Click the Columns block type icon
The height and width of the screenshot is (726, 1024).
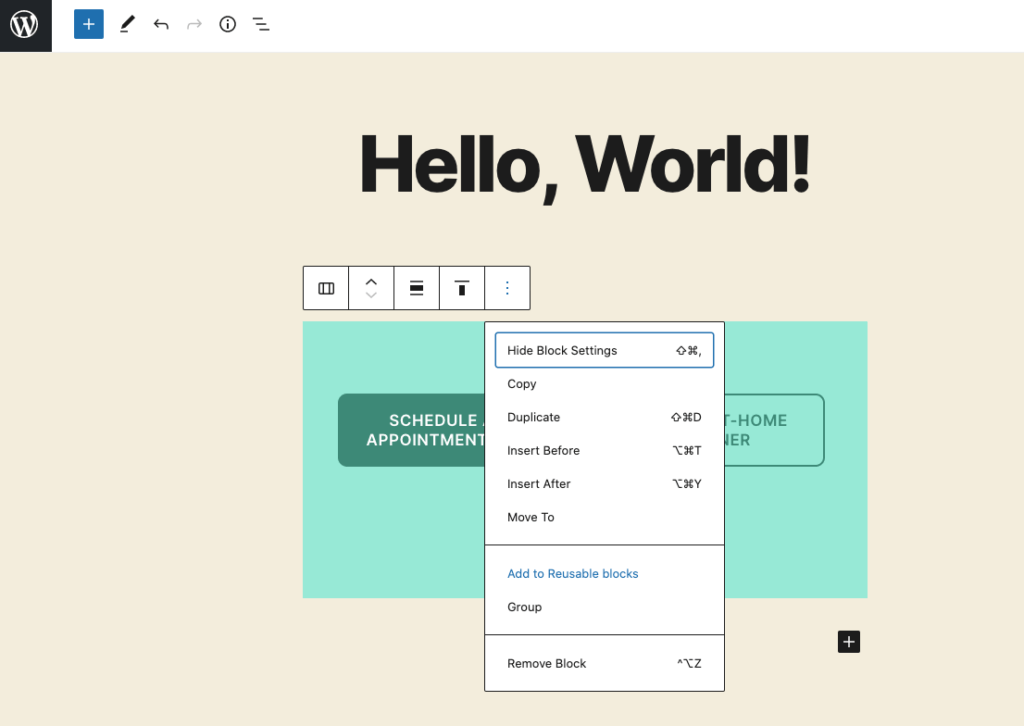coord(326,288)
